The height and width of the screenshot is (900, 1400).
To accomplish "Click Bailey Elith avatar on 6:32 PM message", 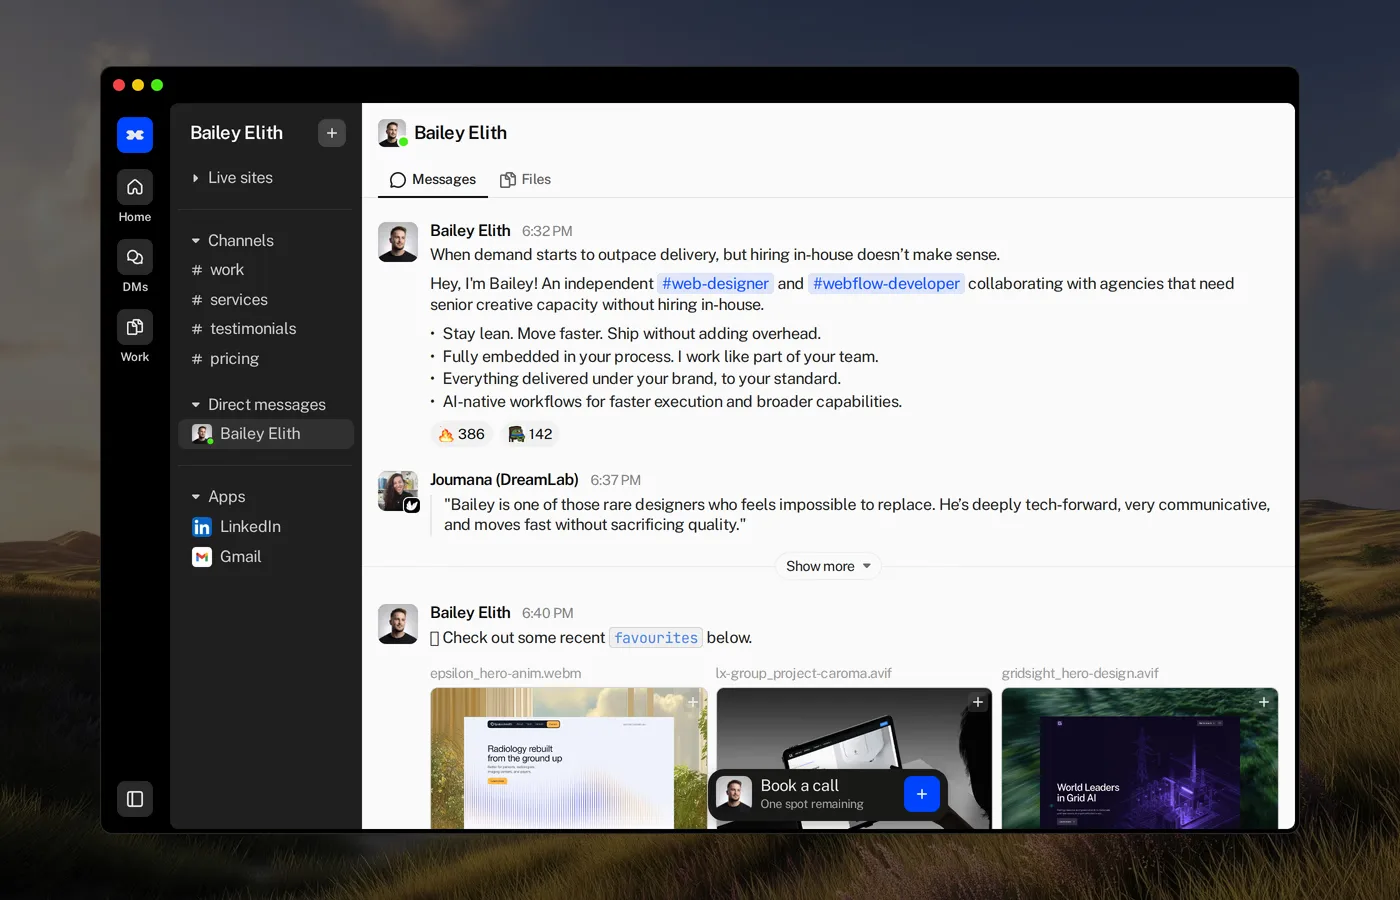I will click(398, 242).
